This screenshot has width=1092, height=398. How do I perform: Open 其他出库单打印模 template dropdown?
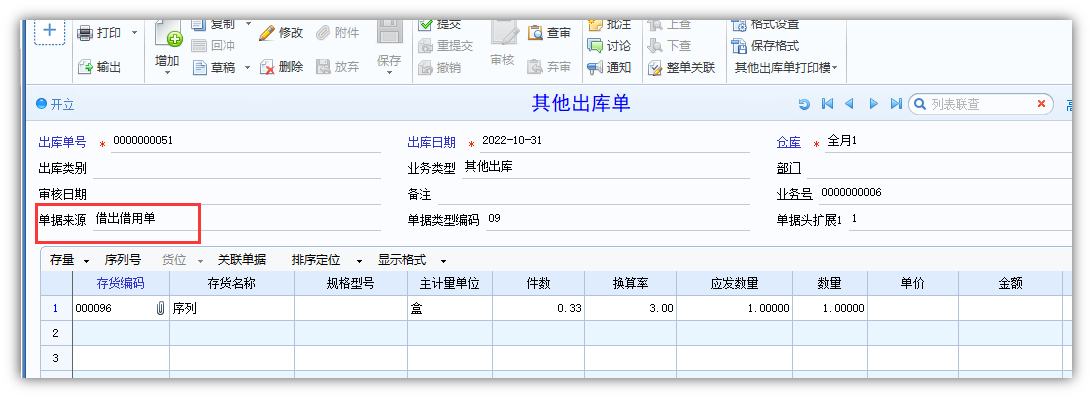[x=786, y=68]
